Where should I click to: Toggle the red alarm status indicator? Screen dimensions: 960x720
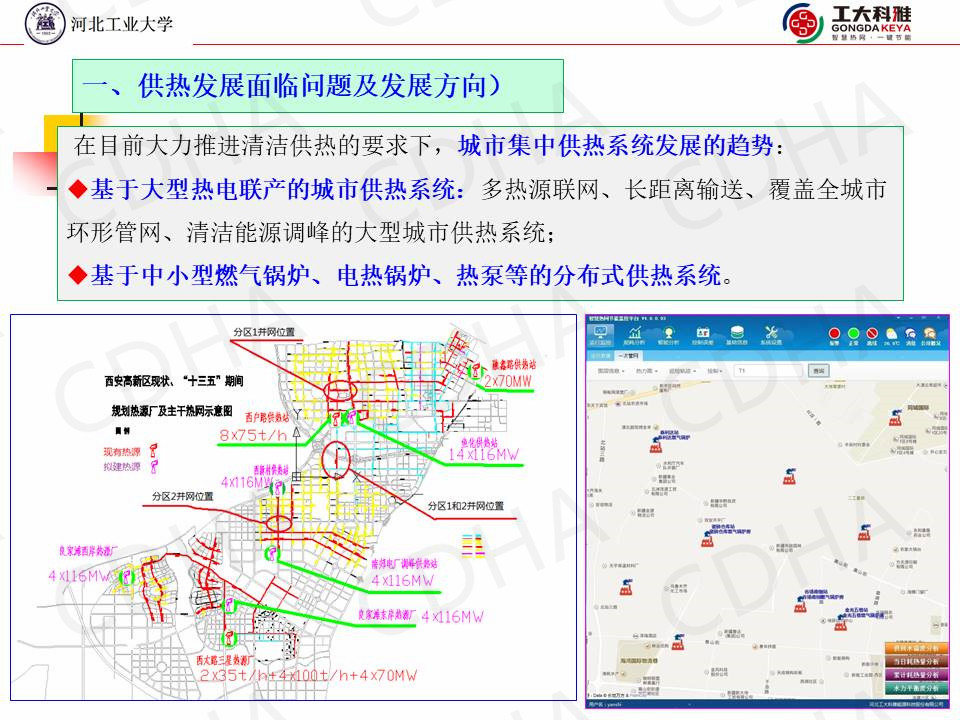pos(834,335)
